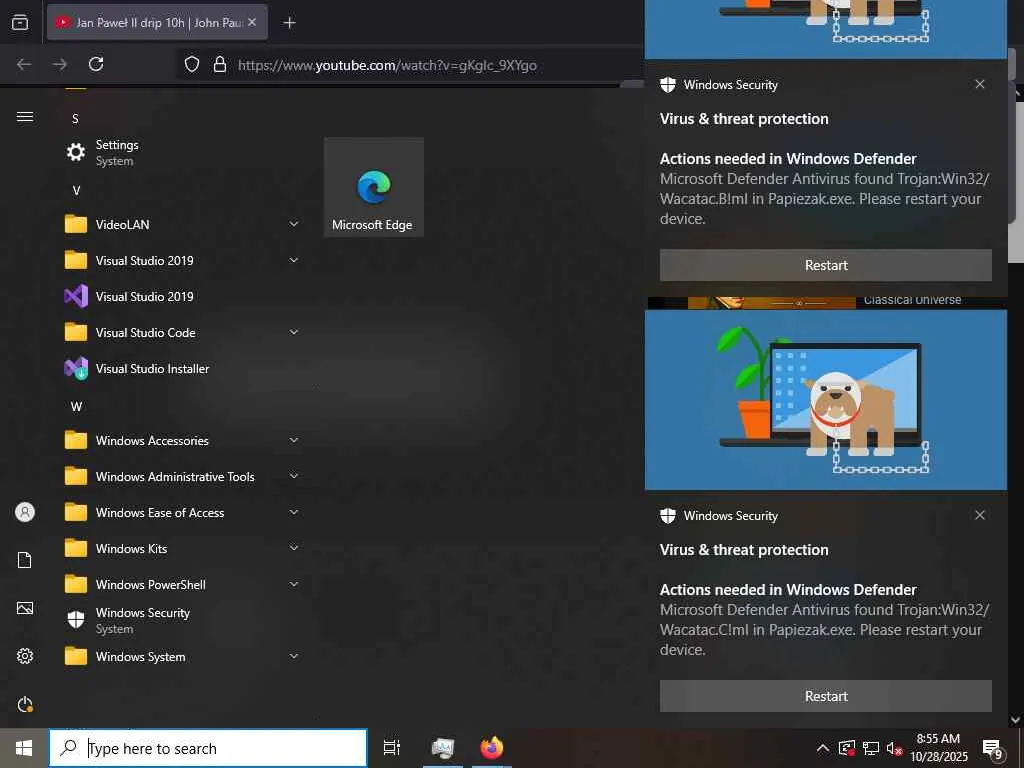This screenshot has width=1024, height=768.
Task: Open the tracking protection shield icon
Action: pyautogui.click(x=191, y=64)
